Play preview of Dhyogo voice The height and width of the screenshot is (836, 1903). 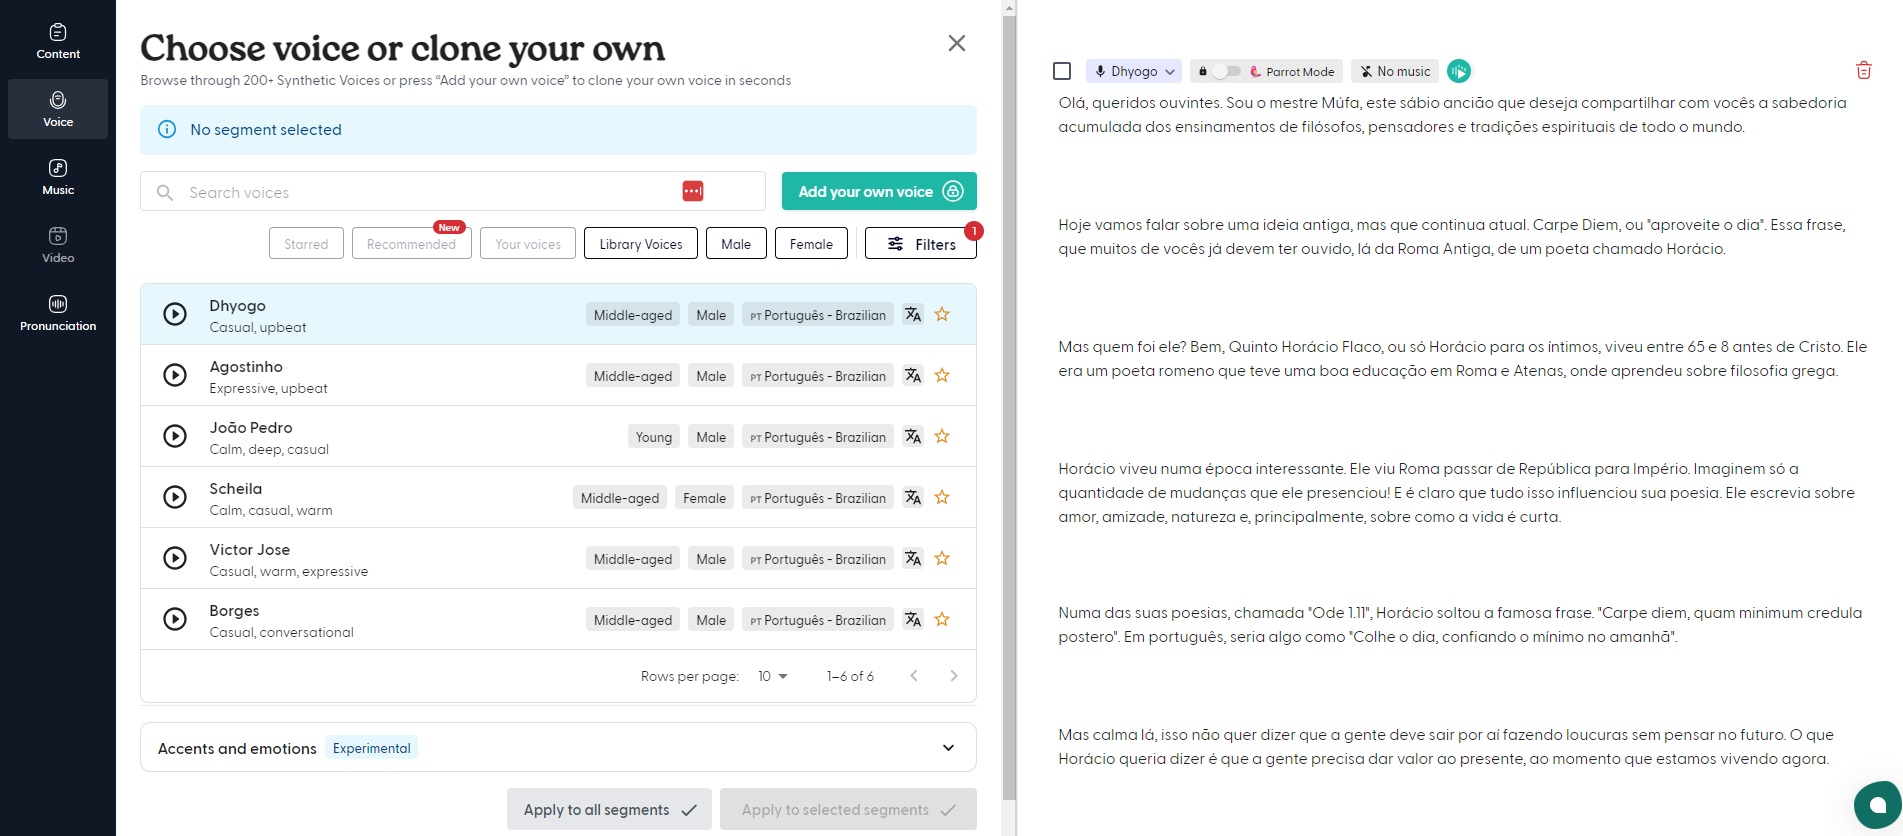(x=175, y=314)
